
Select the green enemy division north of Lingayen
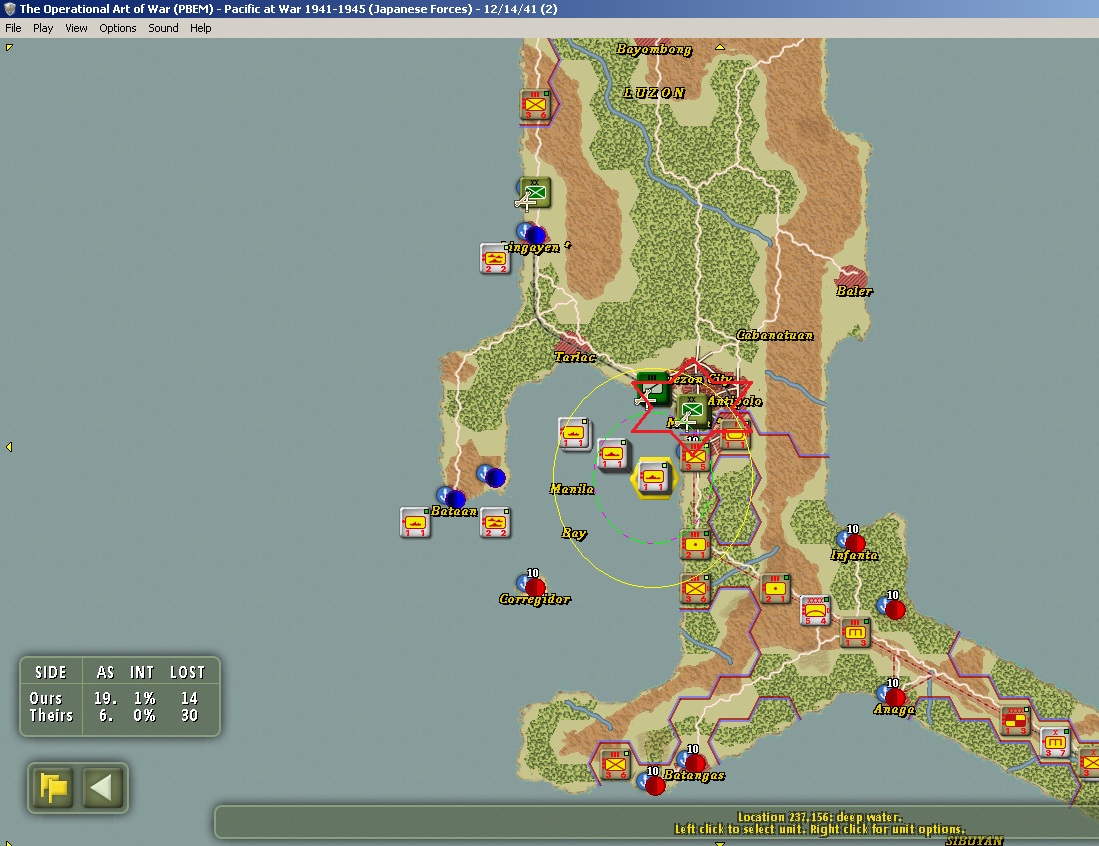point(535,193)
